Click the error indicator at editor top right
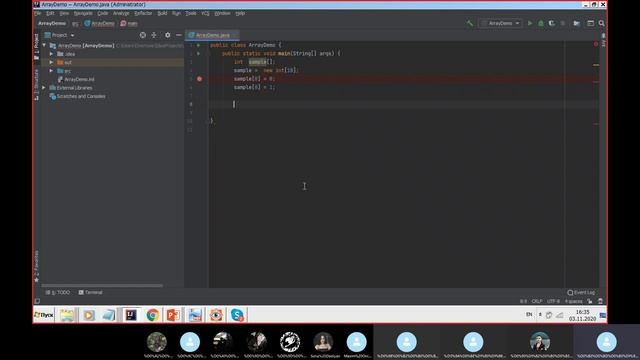The image size is (640, 360). point(596,44)
